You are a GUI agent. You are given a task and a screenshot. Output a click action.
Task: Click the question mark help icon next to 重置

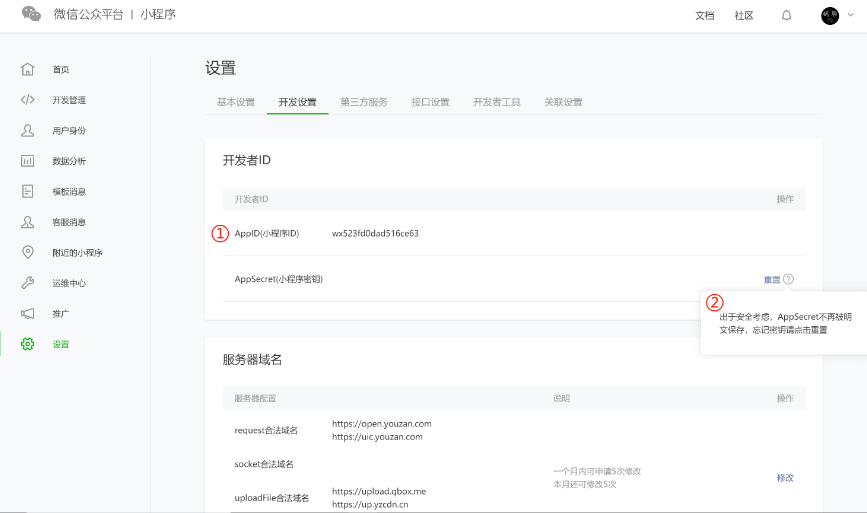pyautogui.click(x=788, y=279)
